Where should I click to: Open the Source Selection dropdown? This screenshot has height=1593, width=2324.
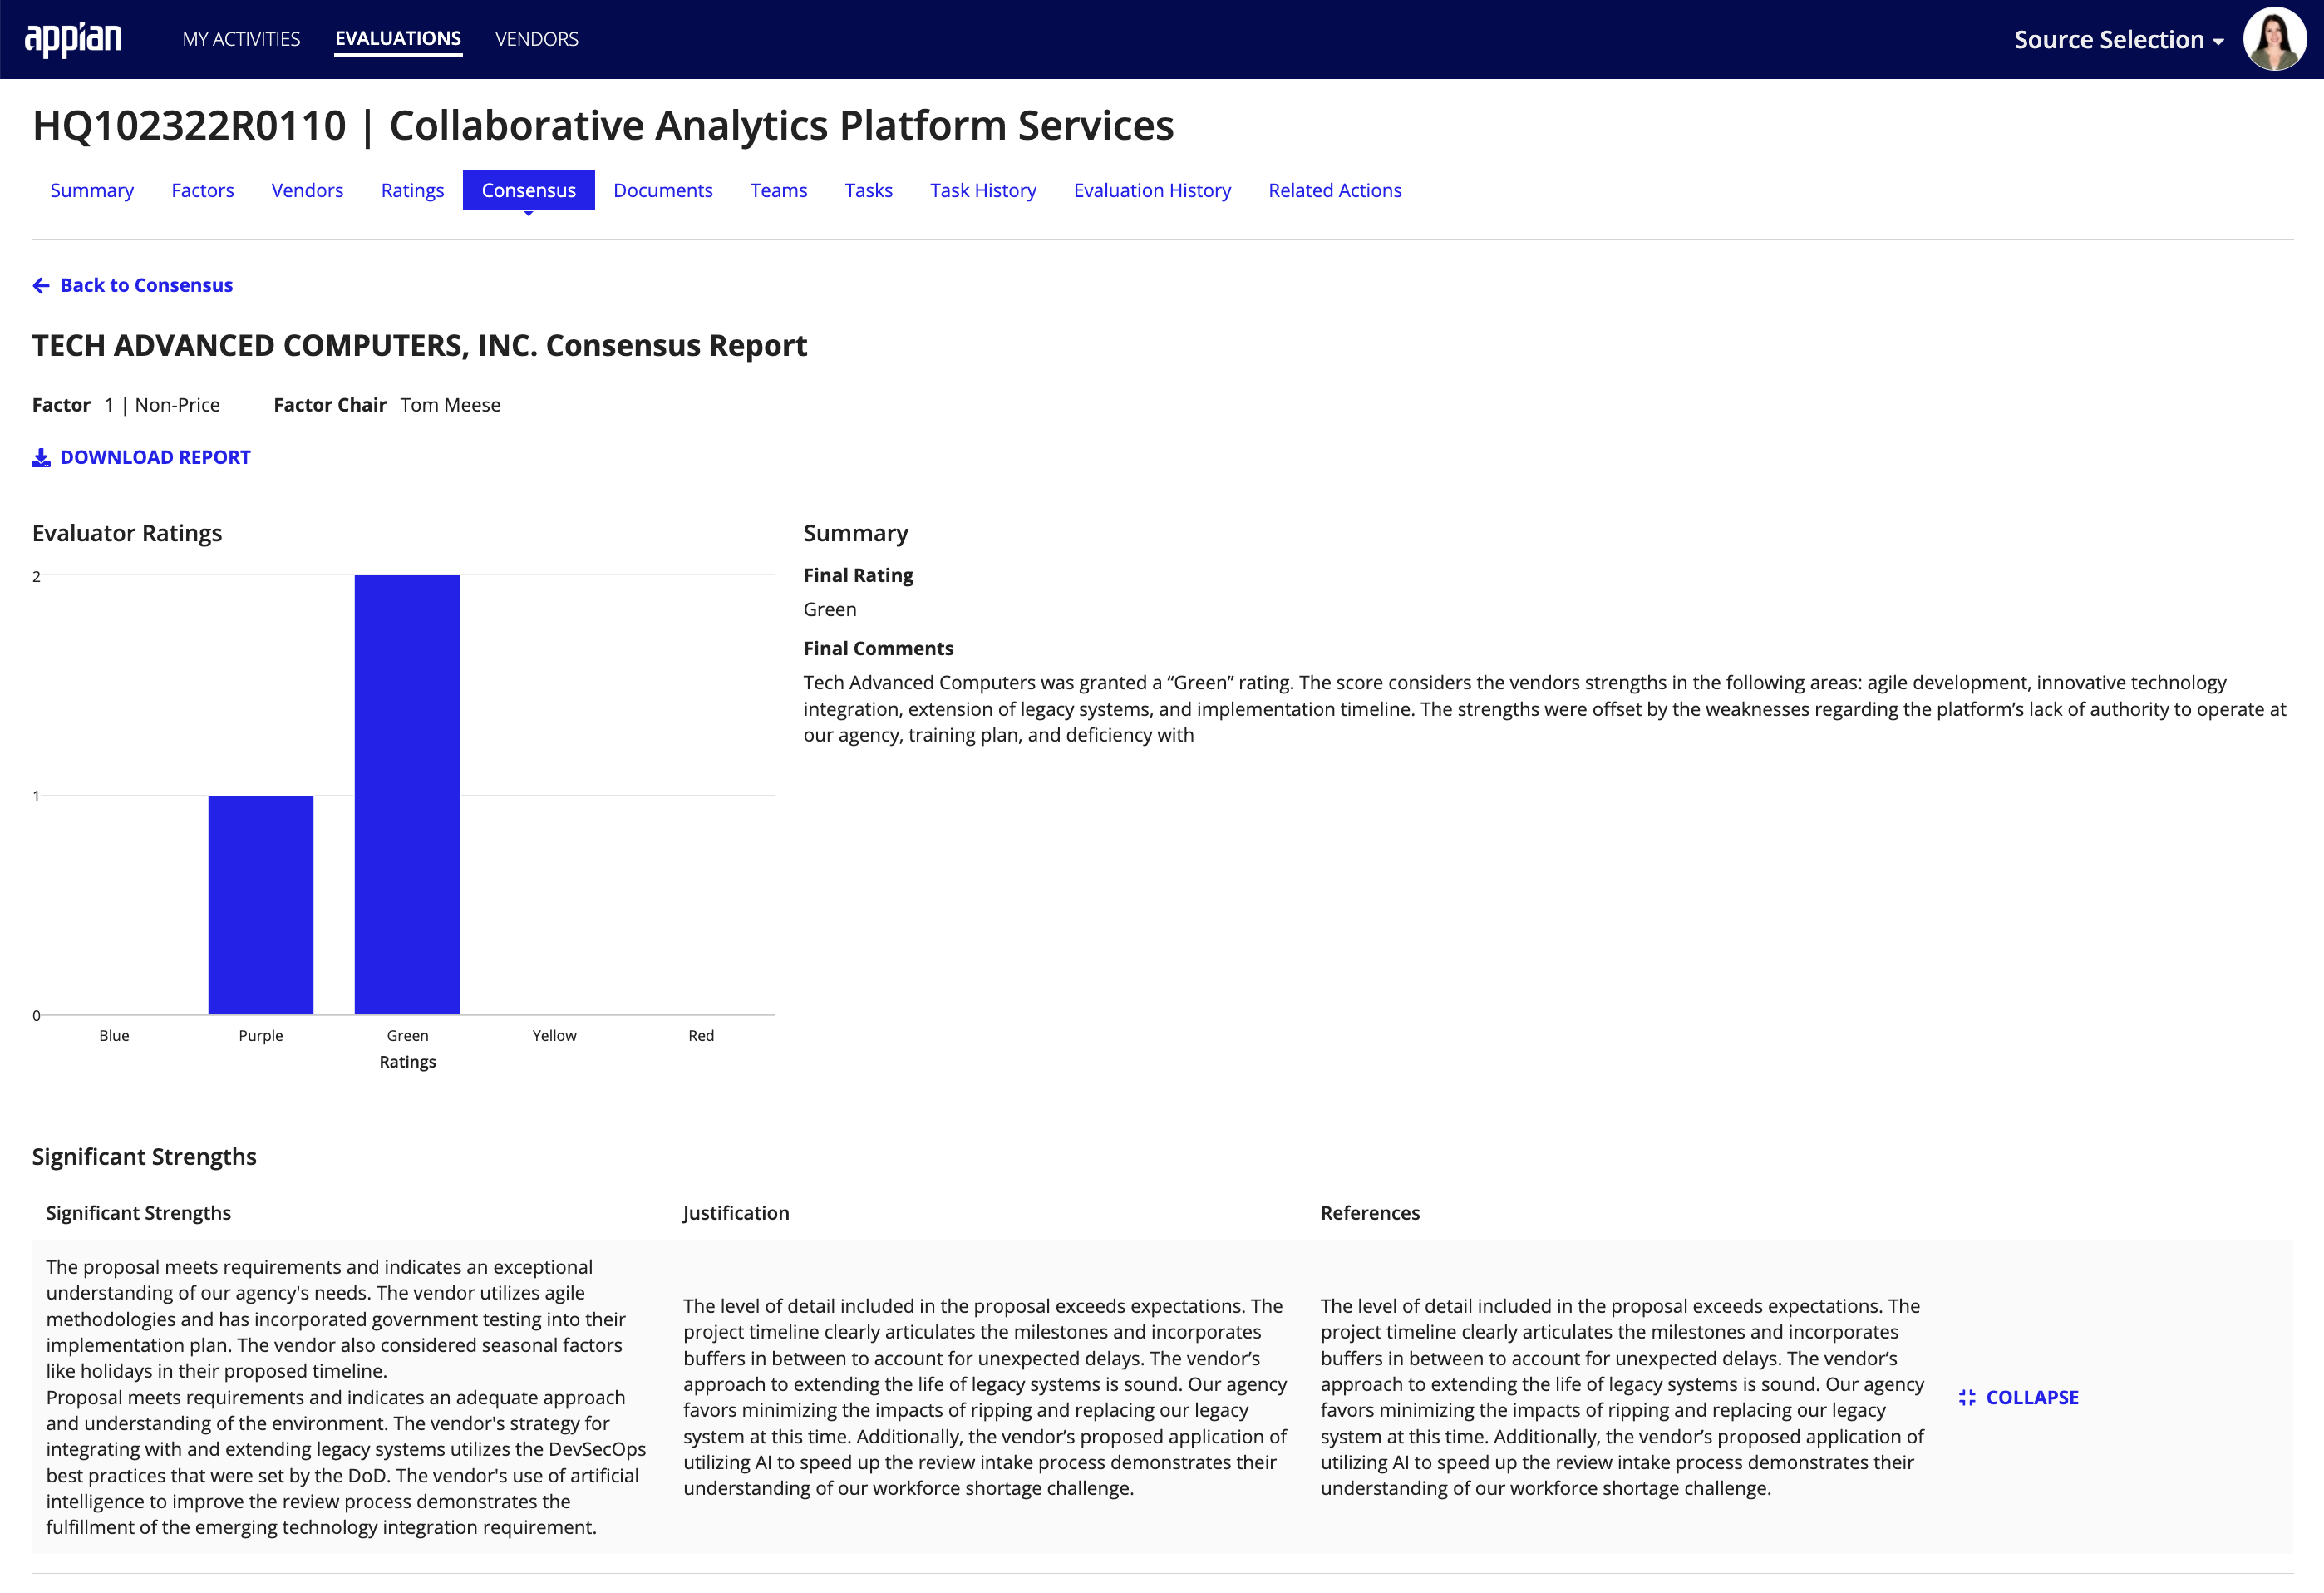[x=2118, y=39]
